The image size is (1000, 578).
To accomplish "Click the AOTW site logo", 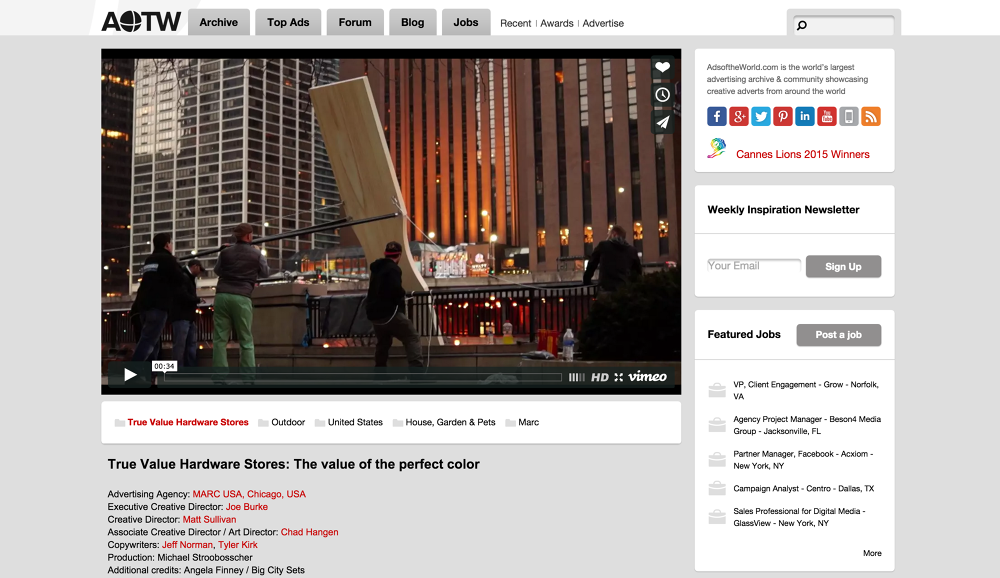I will 142,22.
